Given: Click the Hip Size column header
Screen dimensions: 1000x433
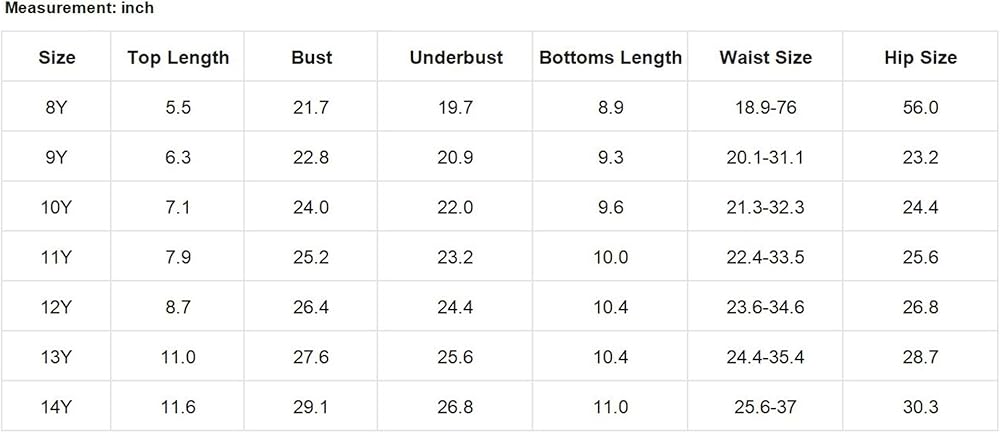Looking at the screenshot, I should click(x=920, y=57).
